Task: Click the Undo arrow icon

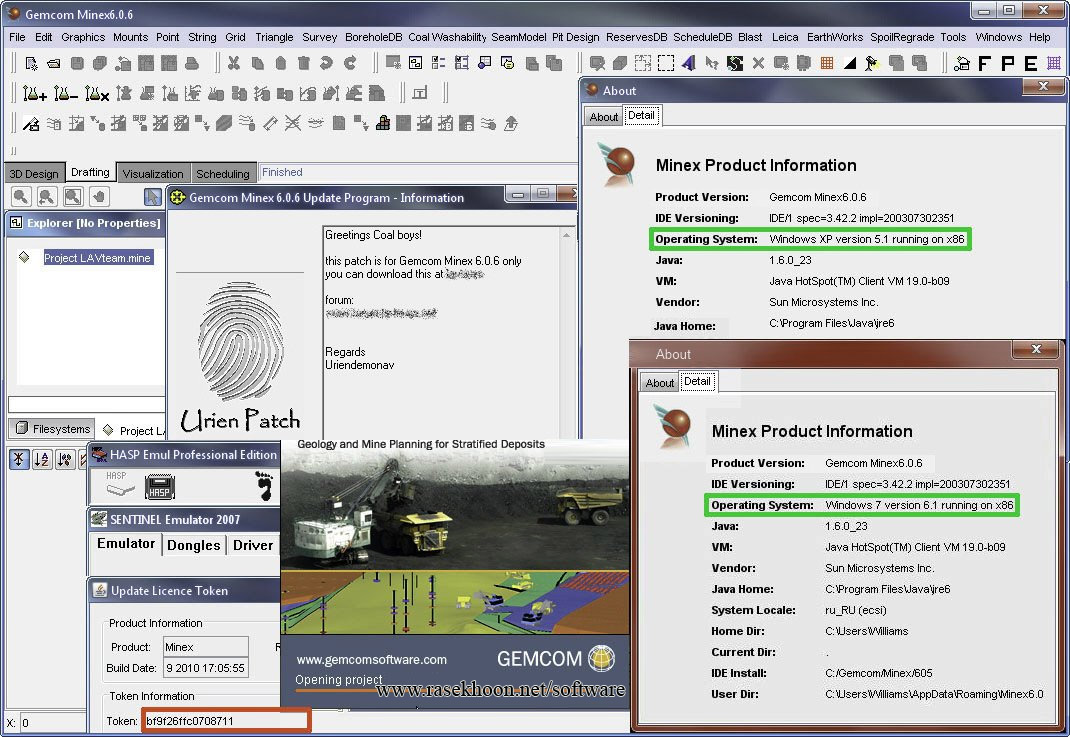Action: point(326,63)
